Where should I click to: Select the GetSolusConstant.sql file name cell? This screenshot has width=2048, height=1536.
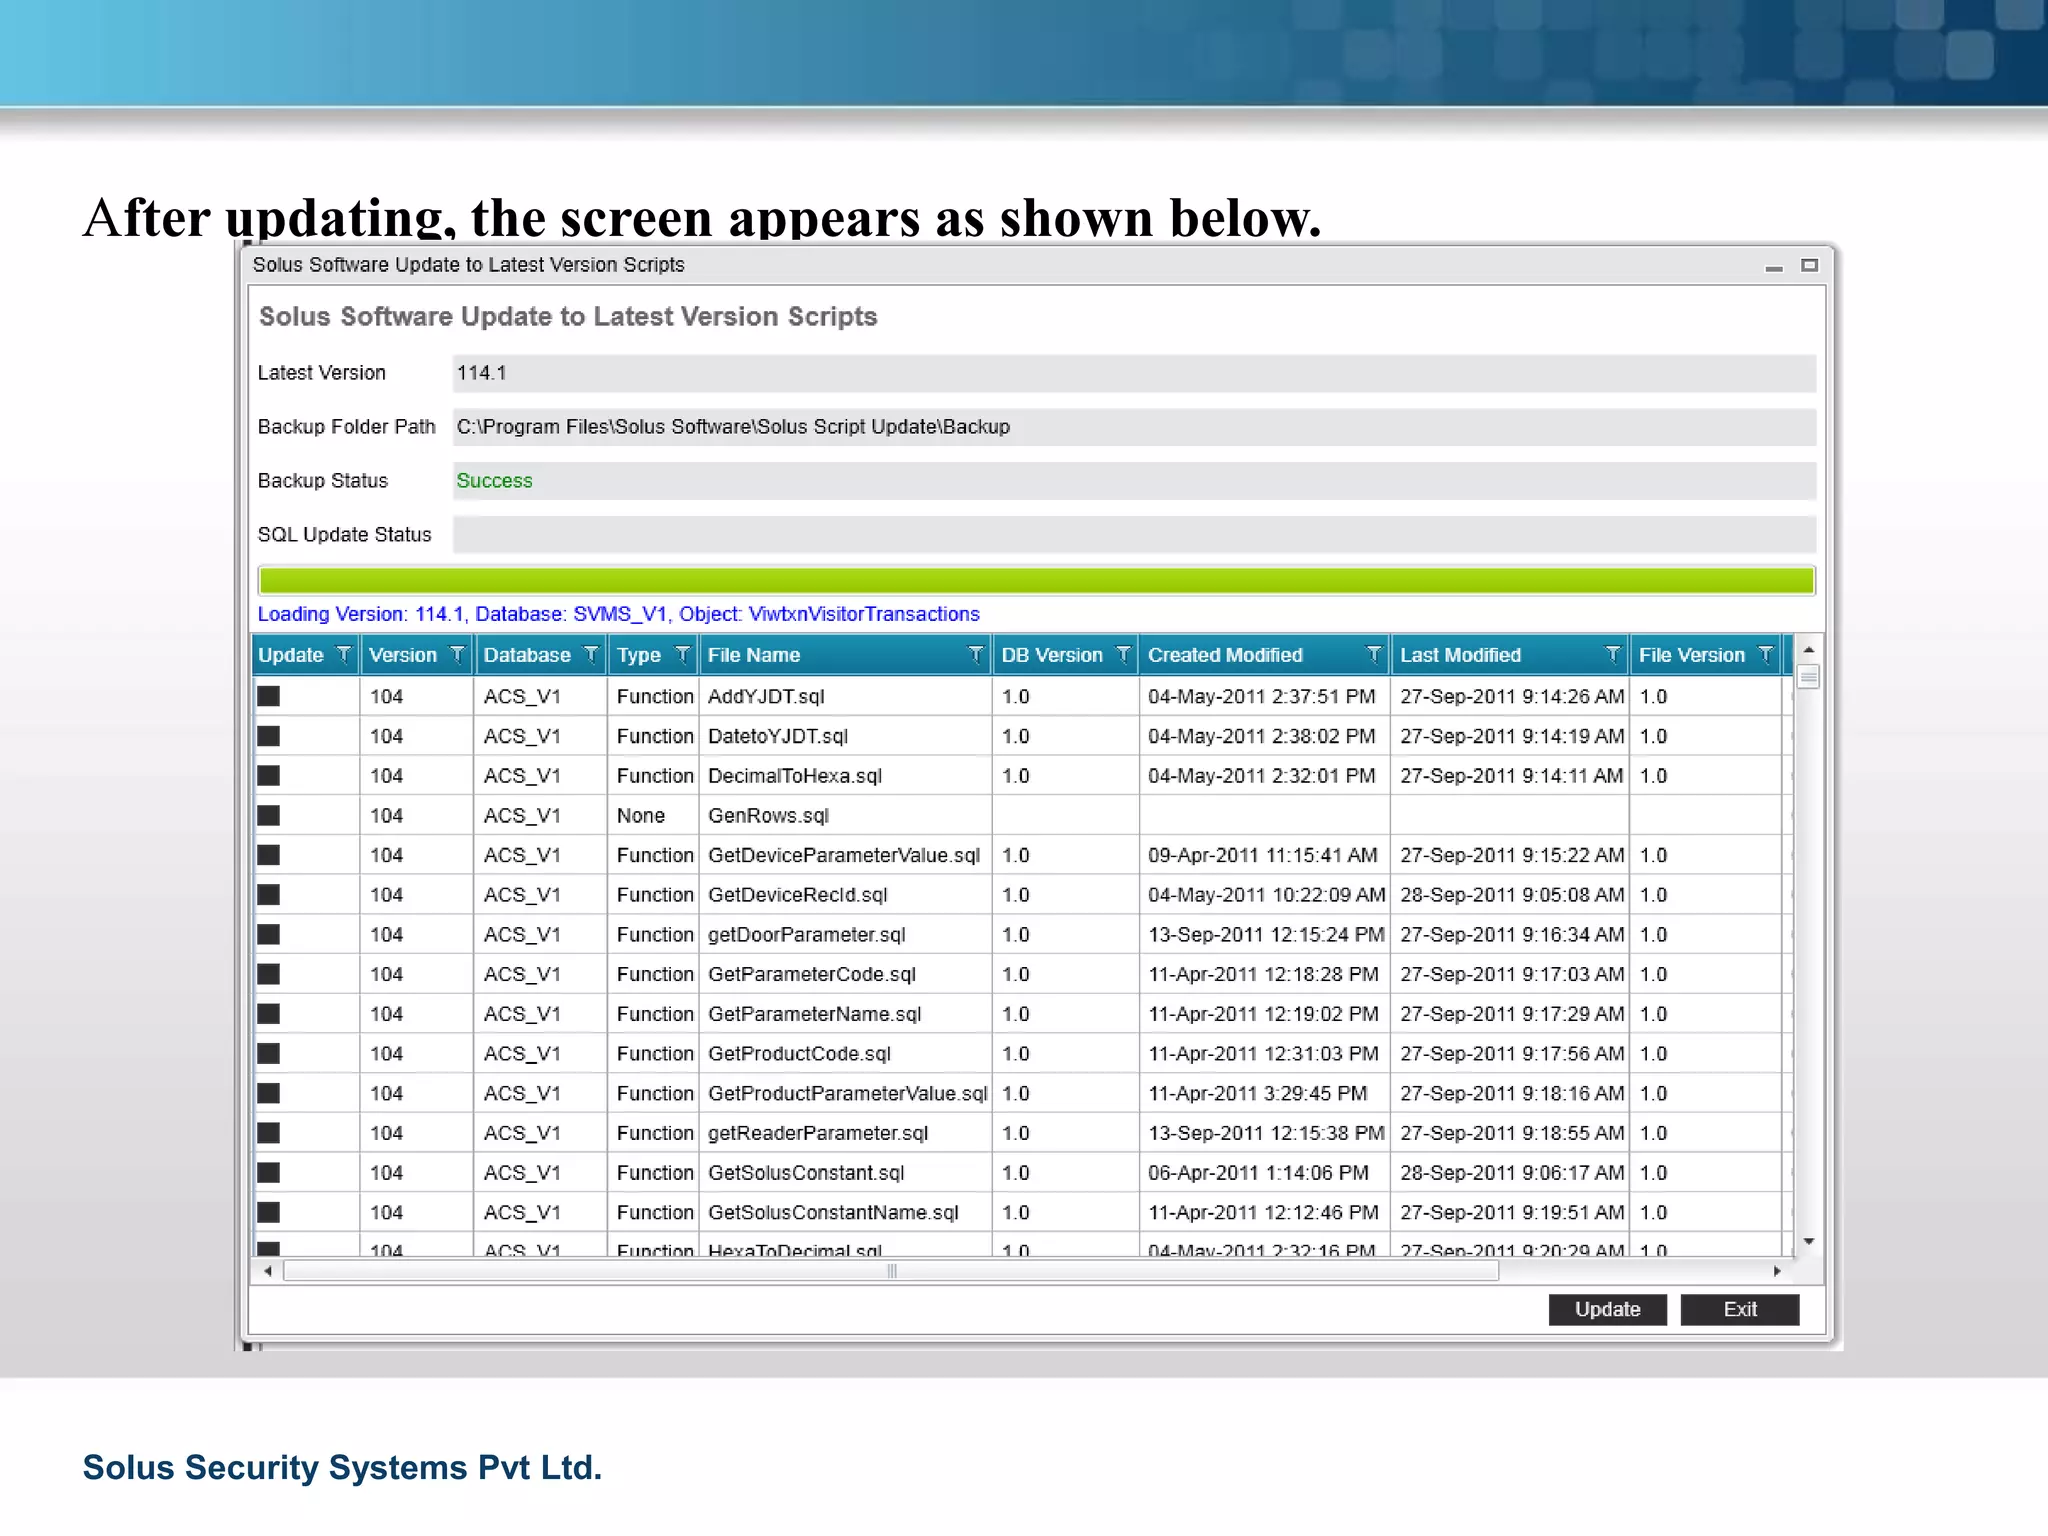click(x=846, y=1172)
